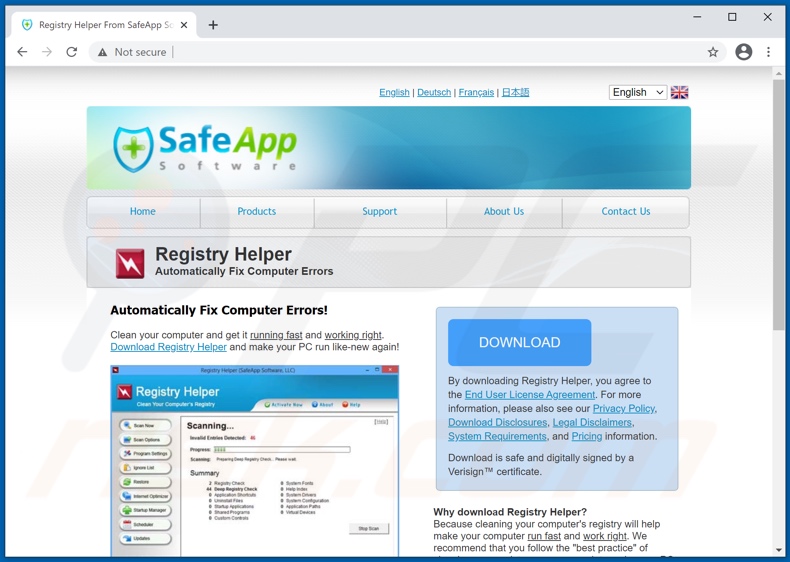Viewport: 790px width, 562px height.
Task: Open the Pricing information link
Action: click(x=586, y=436)
